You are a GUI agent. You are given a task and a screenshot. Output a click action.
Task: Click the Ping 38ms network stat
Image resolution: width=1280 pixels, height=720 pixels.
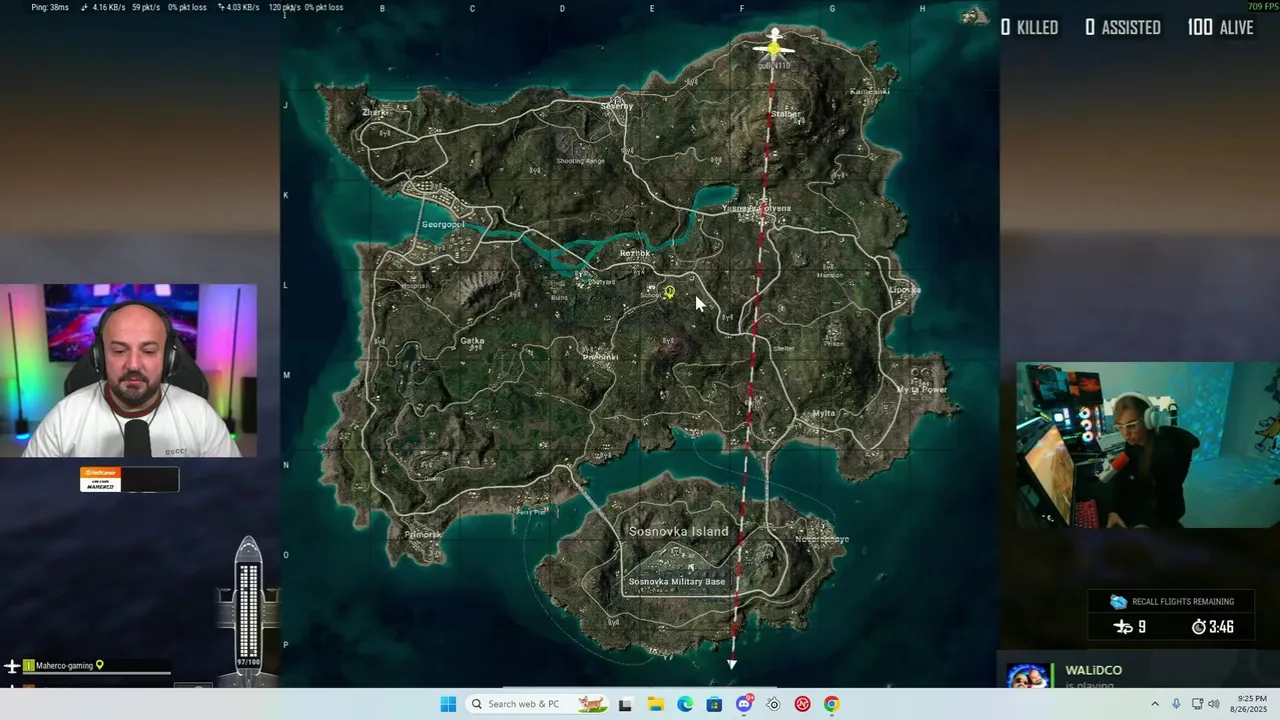point(50,7)
